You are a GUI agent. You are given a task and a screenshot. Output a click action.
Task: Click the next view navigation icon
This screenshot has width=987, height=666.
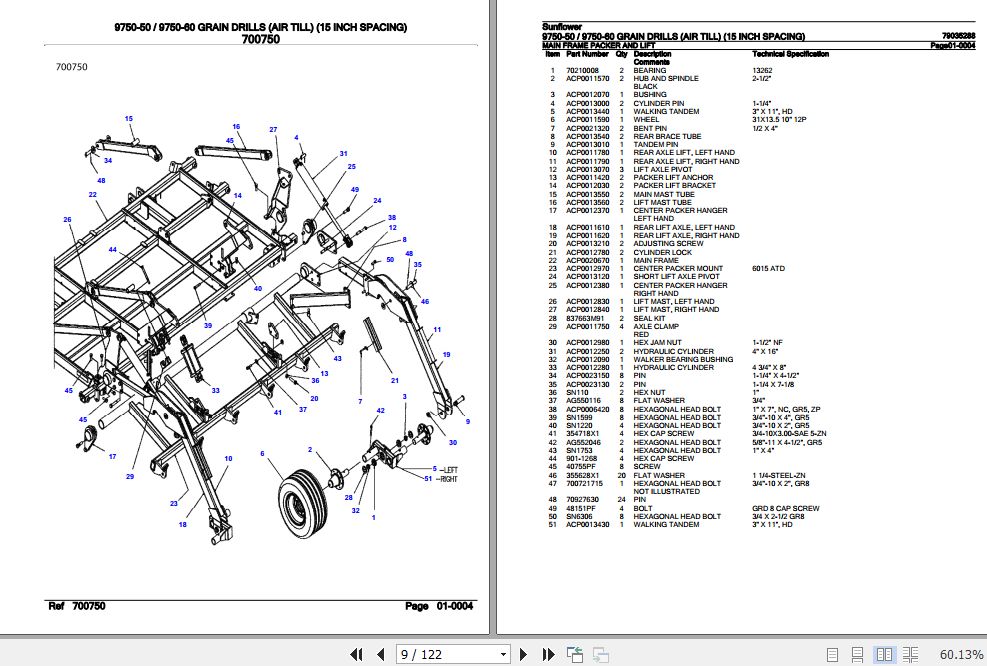pyautogui.click(x=601, y=655)
